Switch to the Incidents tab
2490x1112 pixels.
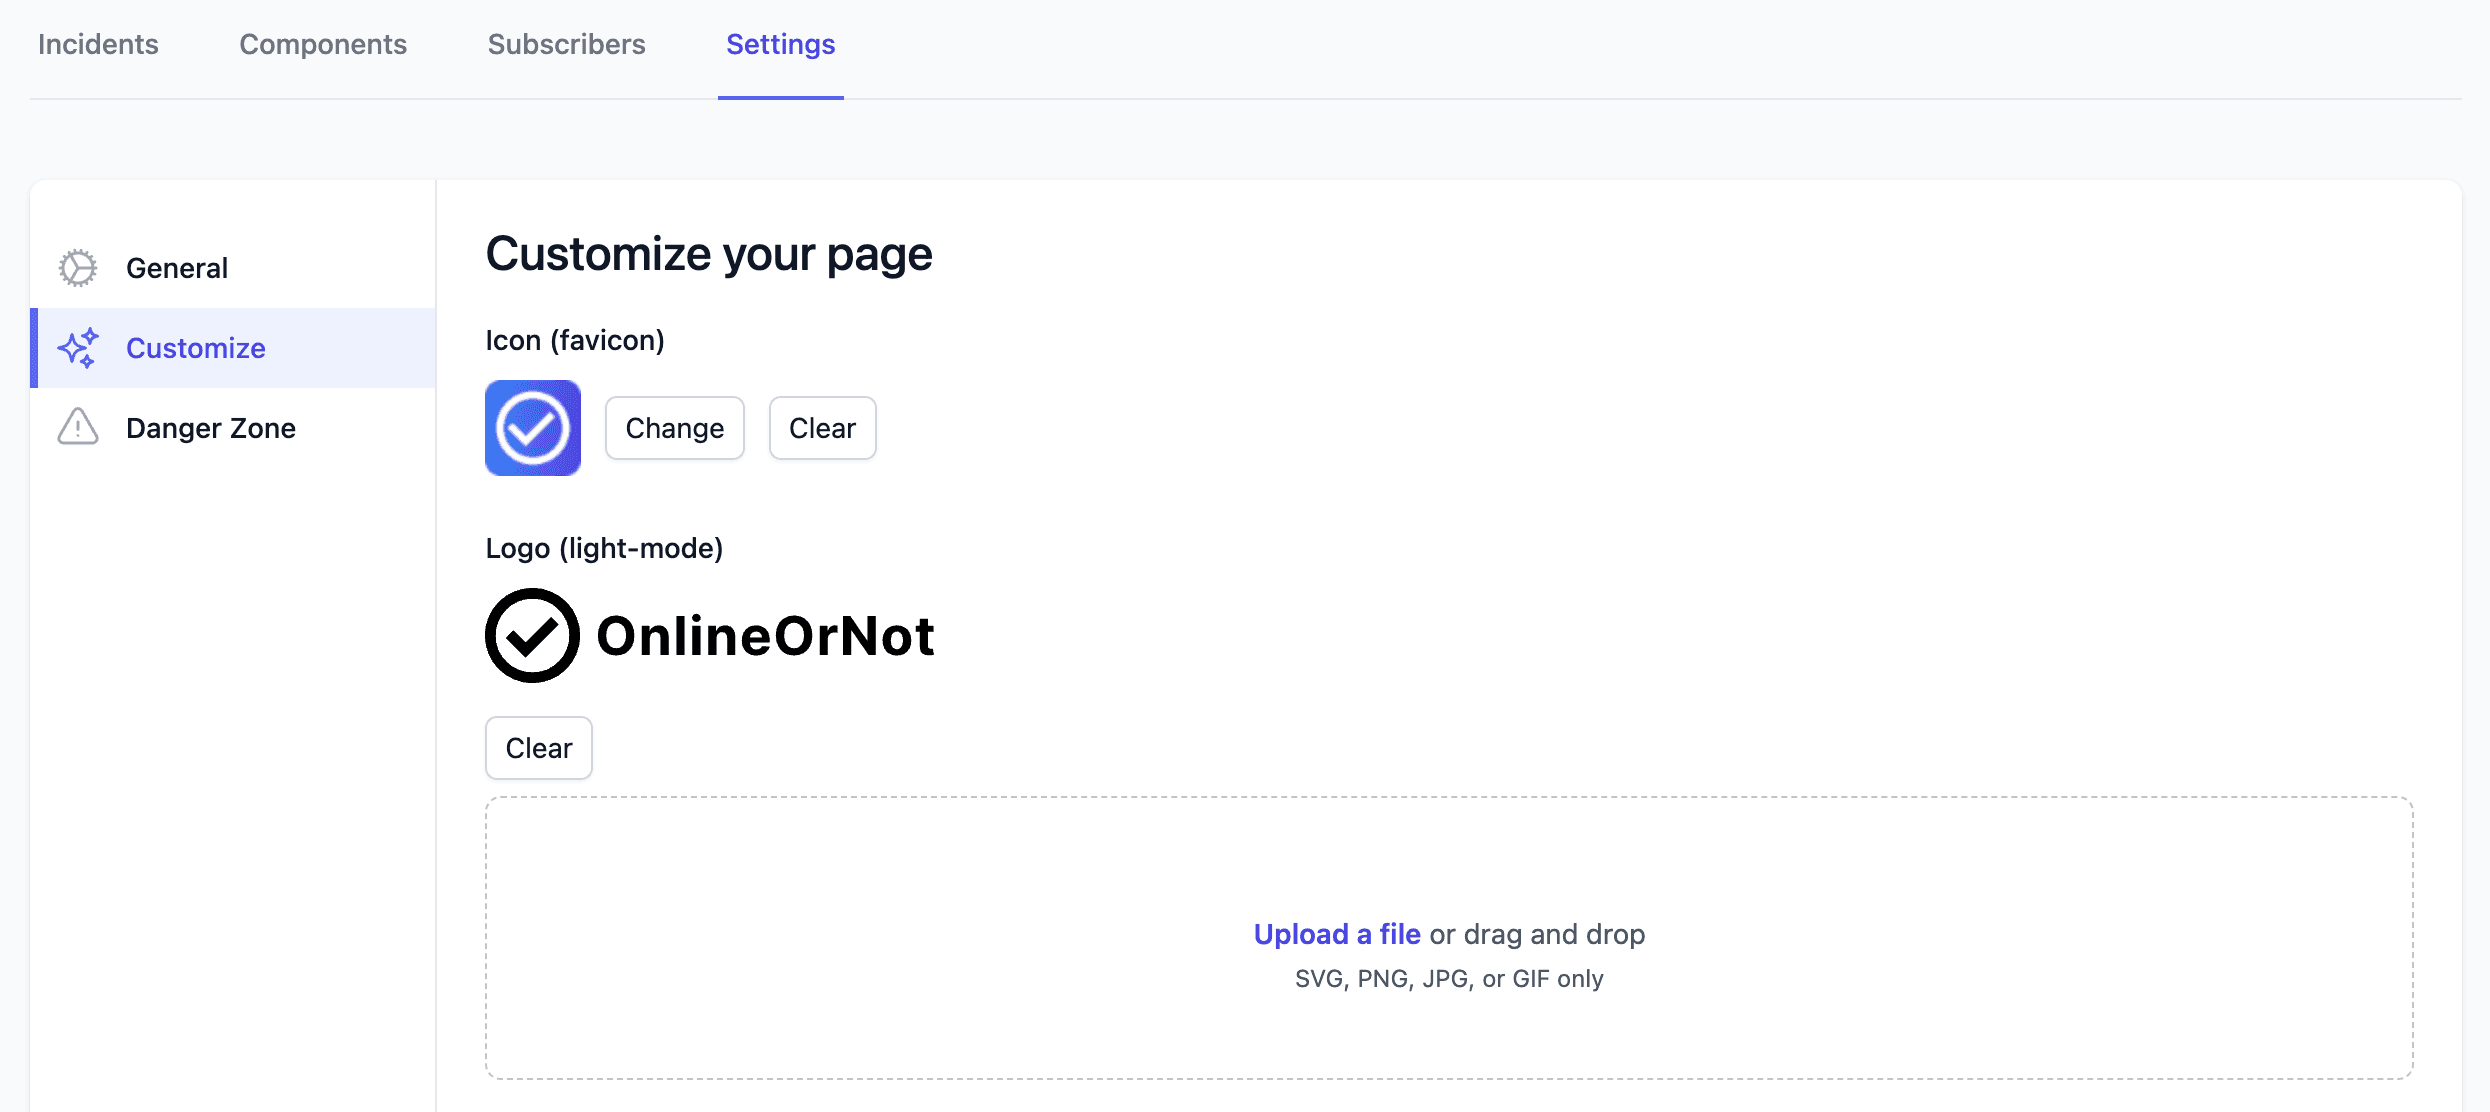tap(97, 44)
